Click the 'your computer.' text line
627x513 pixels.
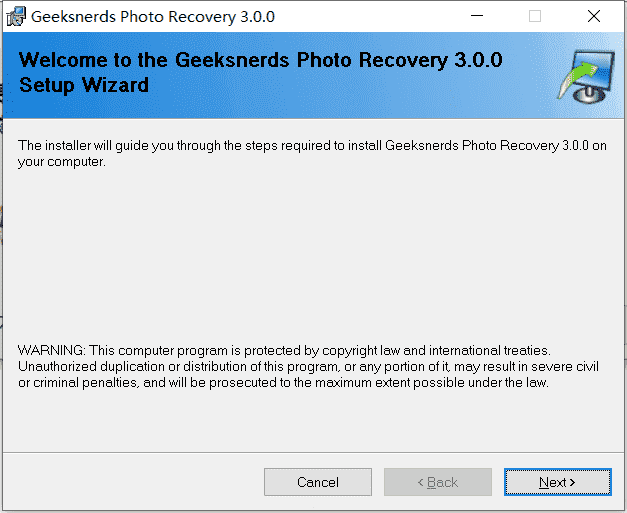(x=62, y=162)
